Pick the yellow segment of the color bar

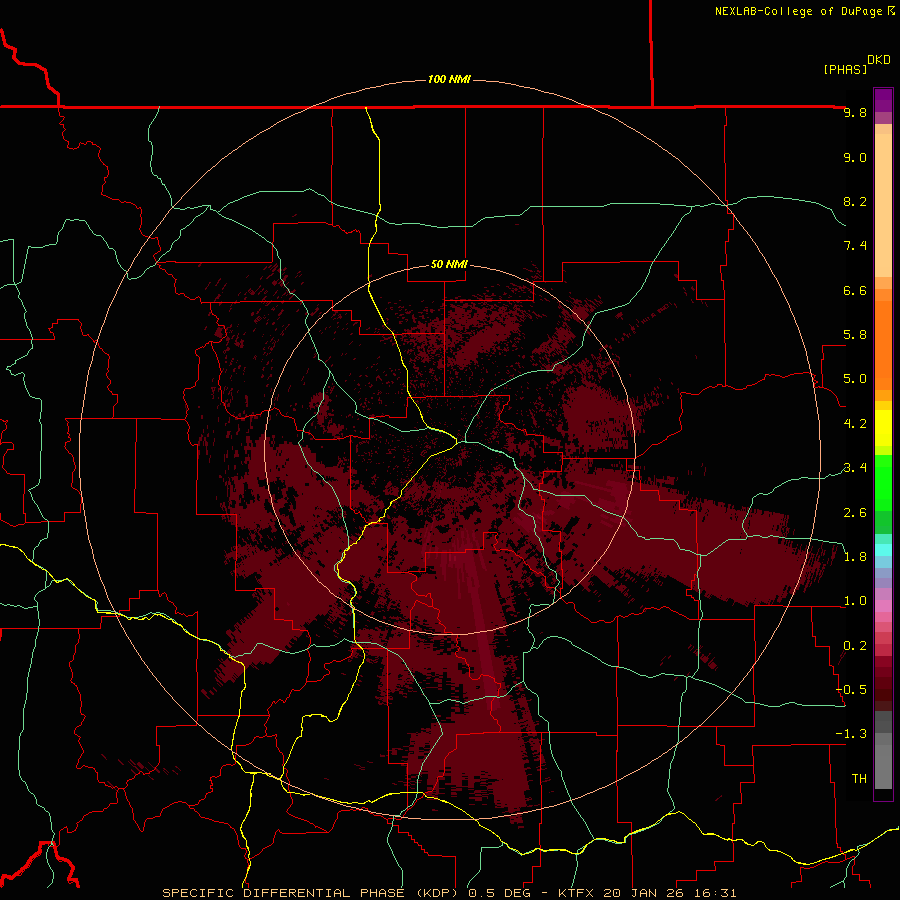point(883,428)
